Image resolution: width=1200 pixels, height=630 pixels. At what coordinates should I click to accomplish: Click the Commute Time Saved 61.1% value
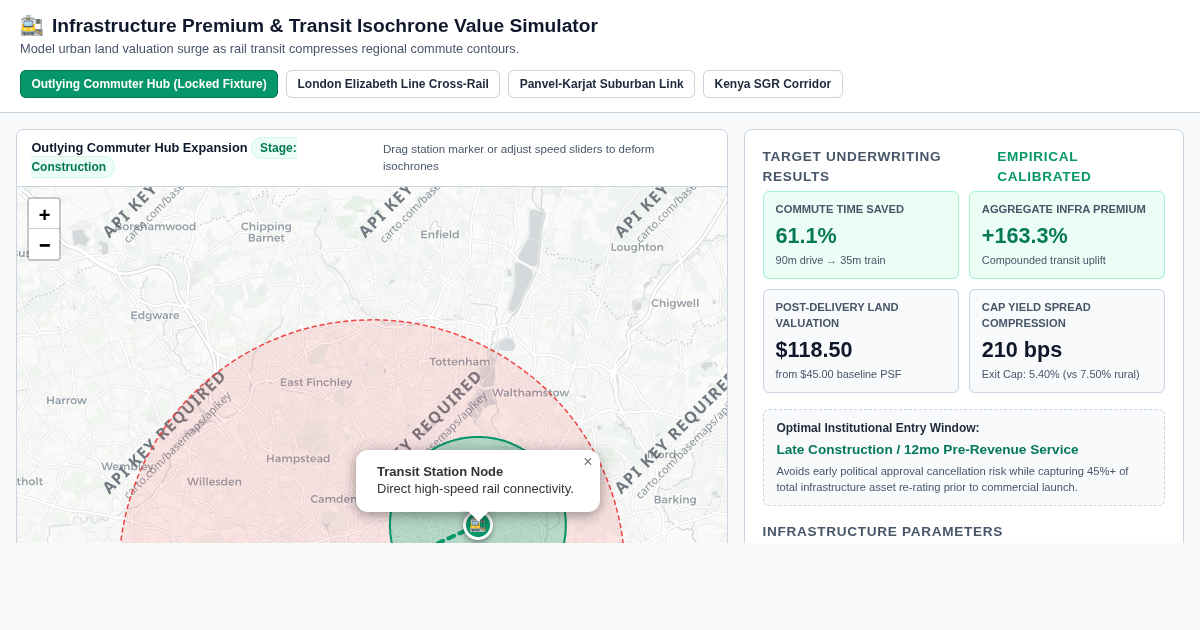pyautogui.click(x=806, y=236)
